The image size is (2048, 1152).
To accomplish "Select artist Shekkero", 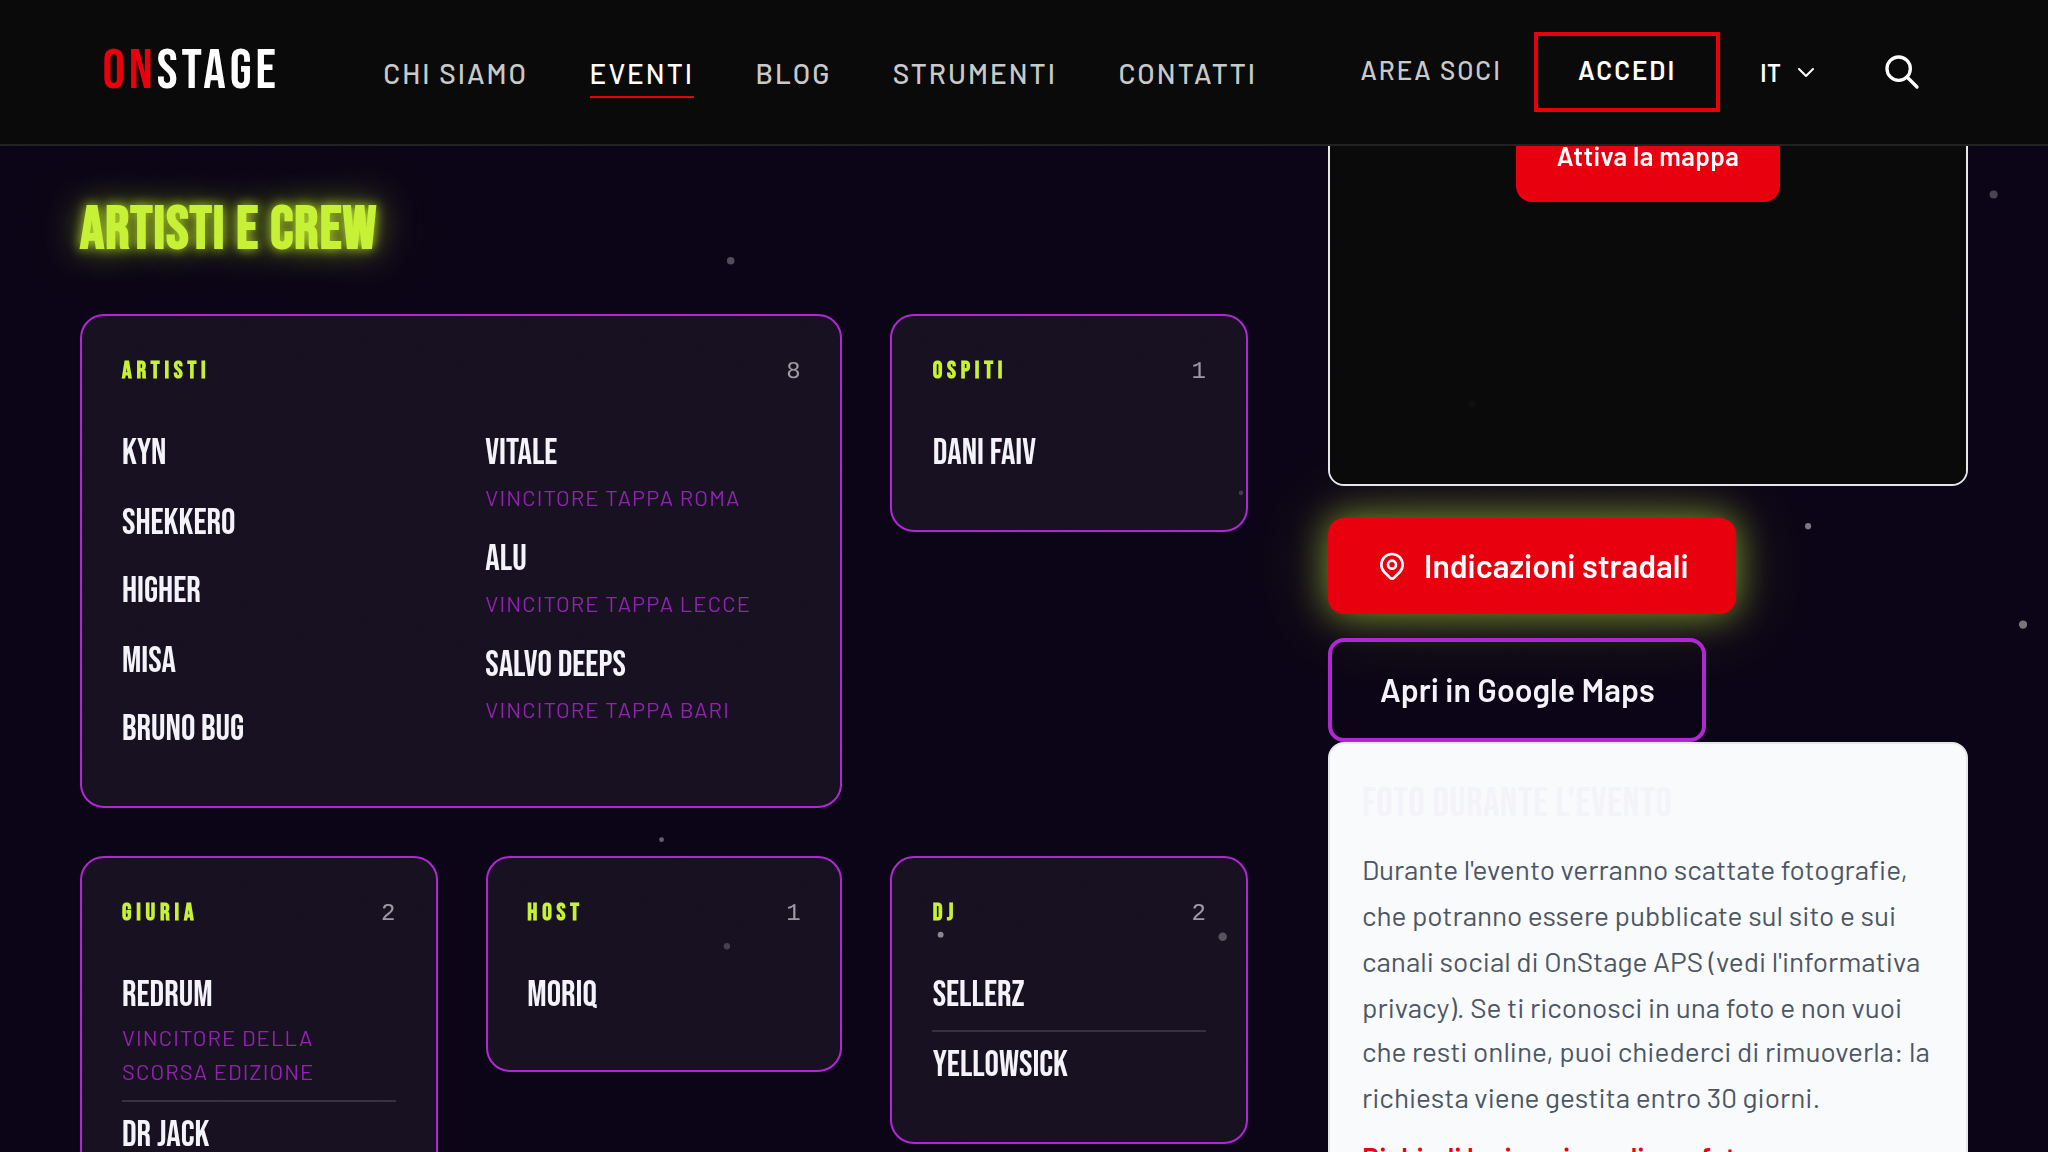I will pyautogui.click(x=178, y=522).
